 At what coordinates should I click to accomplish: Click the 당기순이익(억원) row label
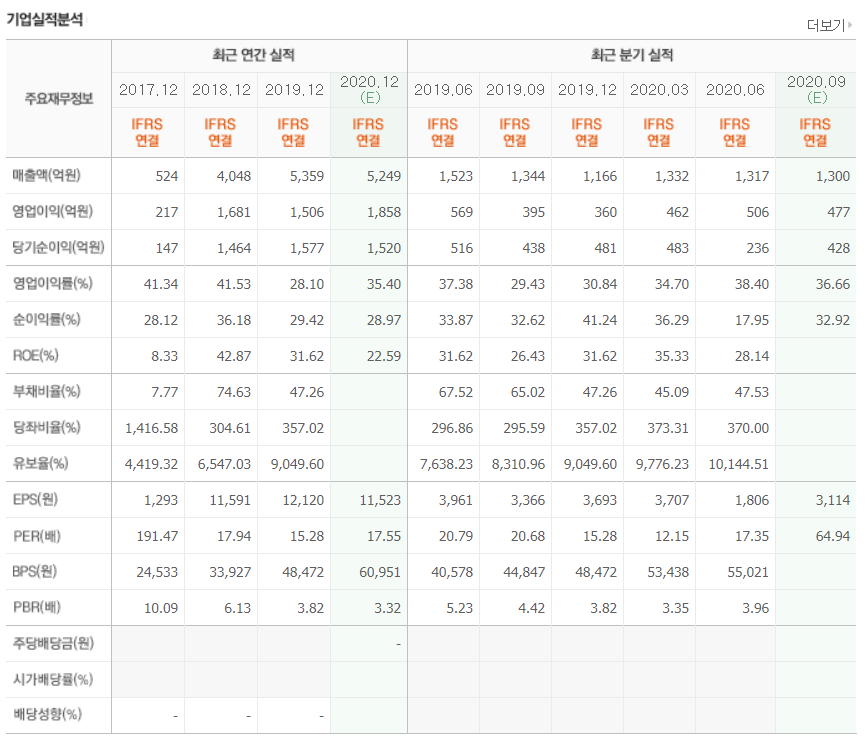59,247
